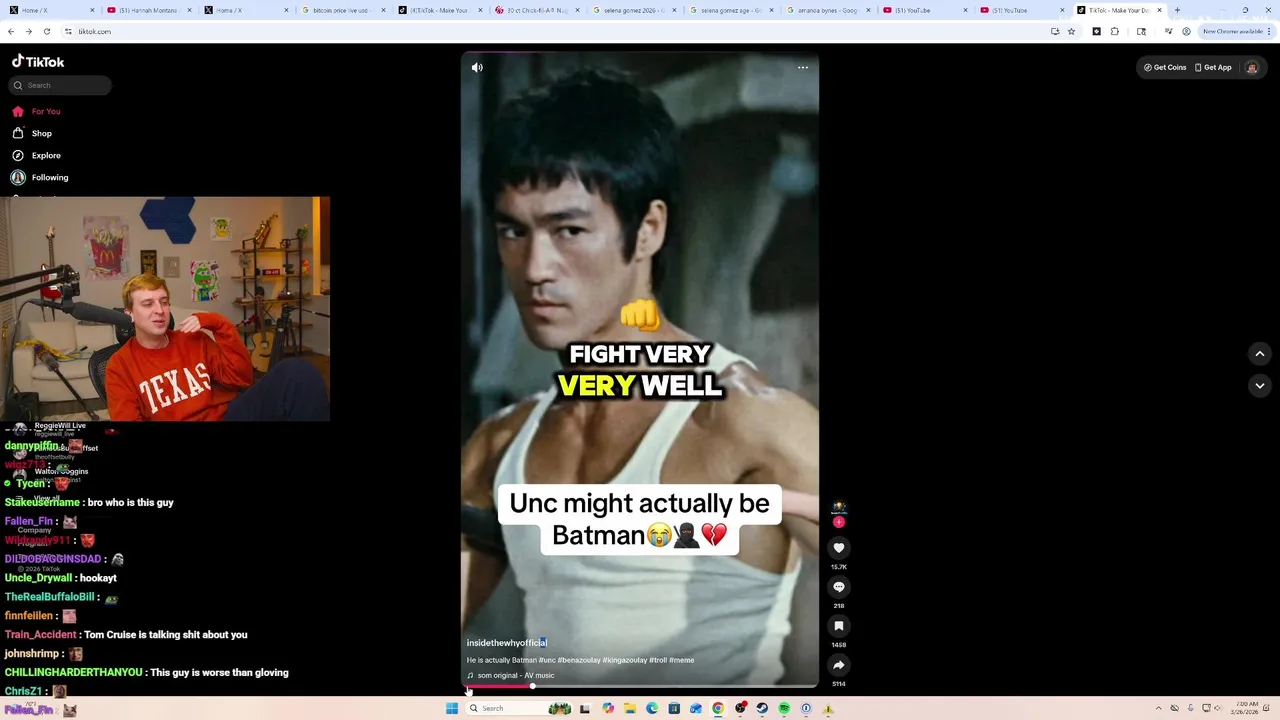
Task: Click the TikTok search field
Action: pos(60,85)
